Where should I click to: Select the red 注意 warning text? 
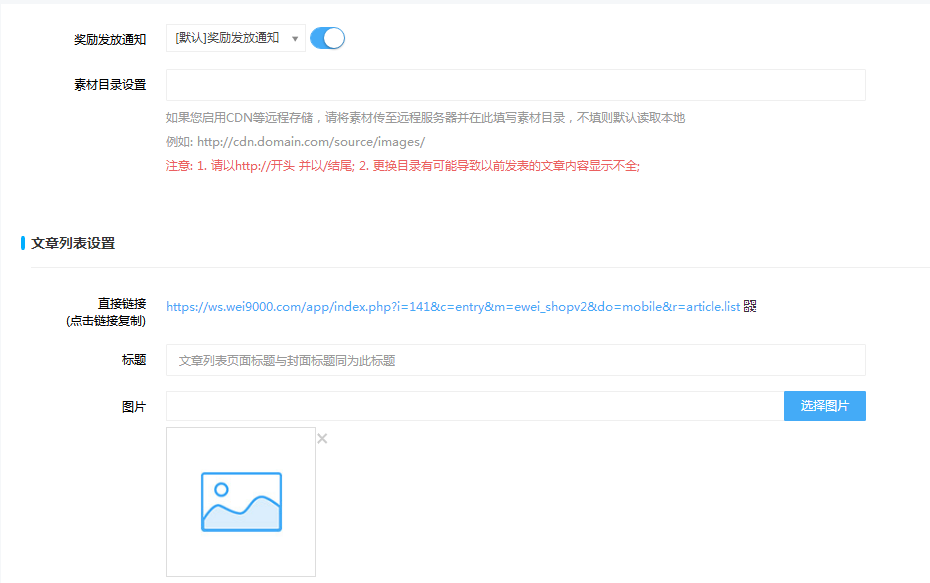[403, 166]
